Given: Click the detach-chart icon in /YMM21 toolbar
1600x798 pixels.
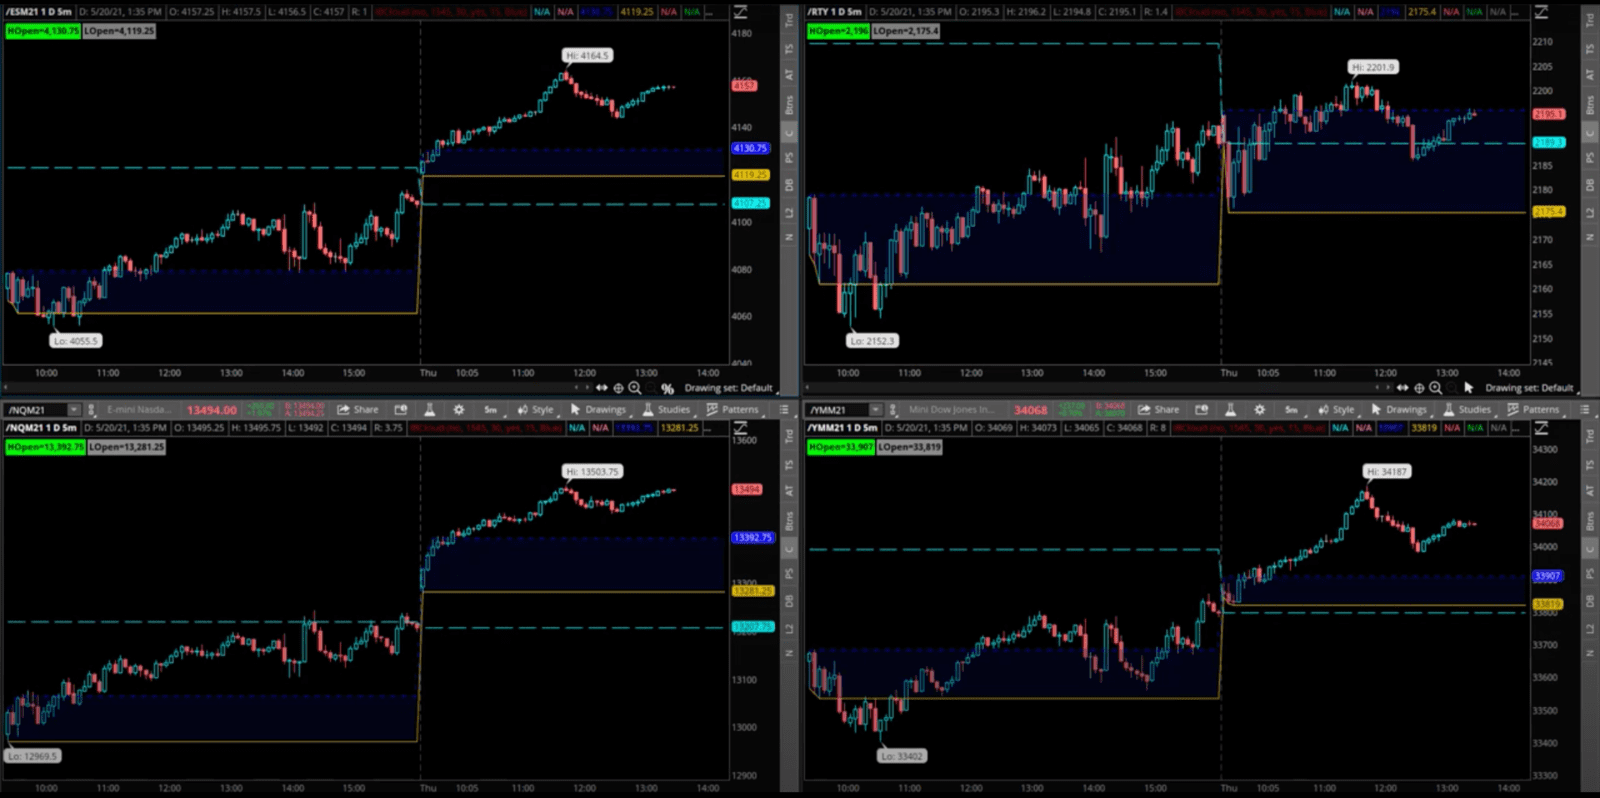Looking at the screenshot, I should tap(1202, 410).
